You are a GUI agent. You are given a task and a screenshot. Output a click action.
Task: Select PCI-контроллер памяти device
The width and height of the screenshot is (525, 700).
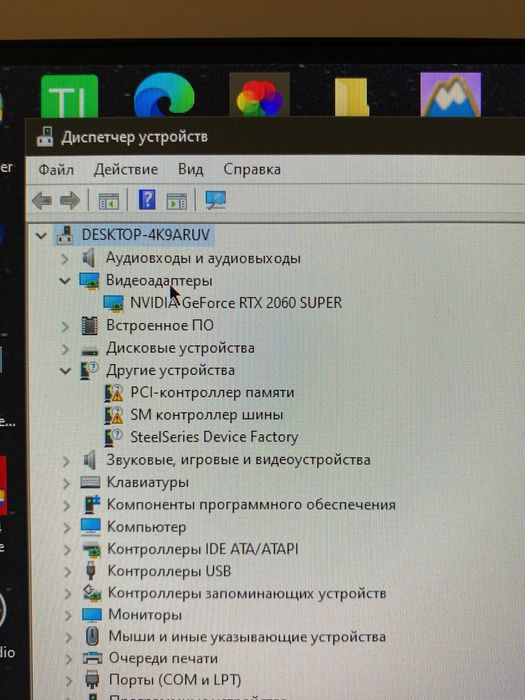212,393
